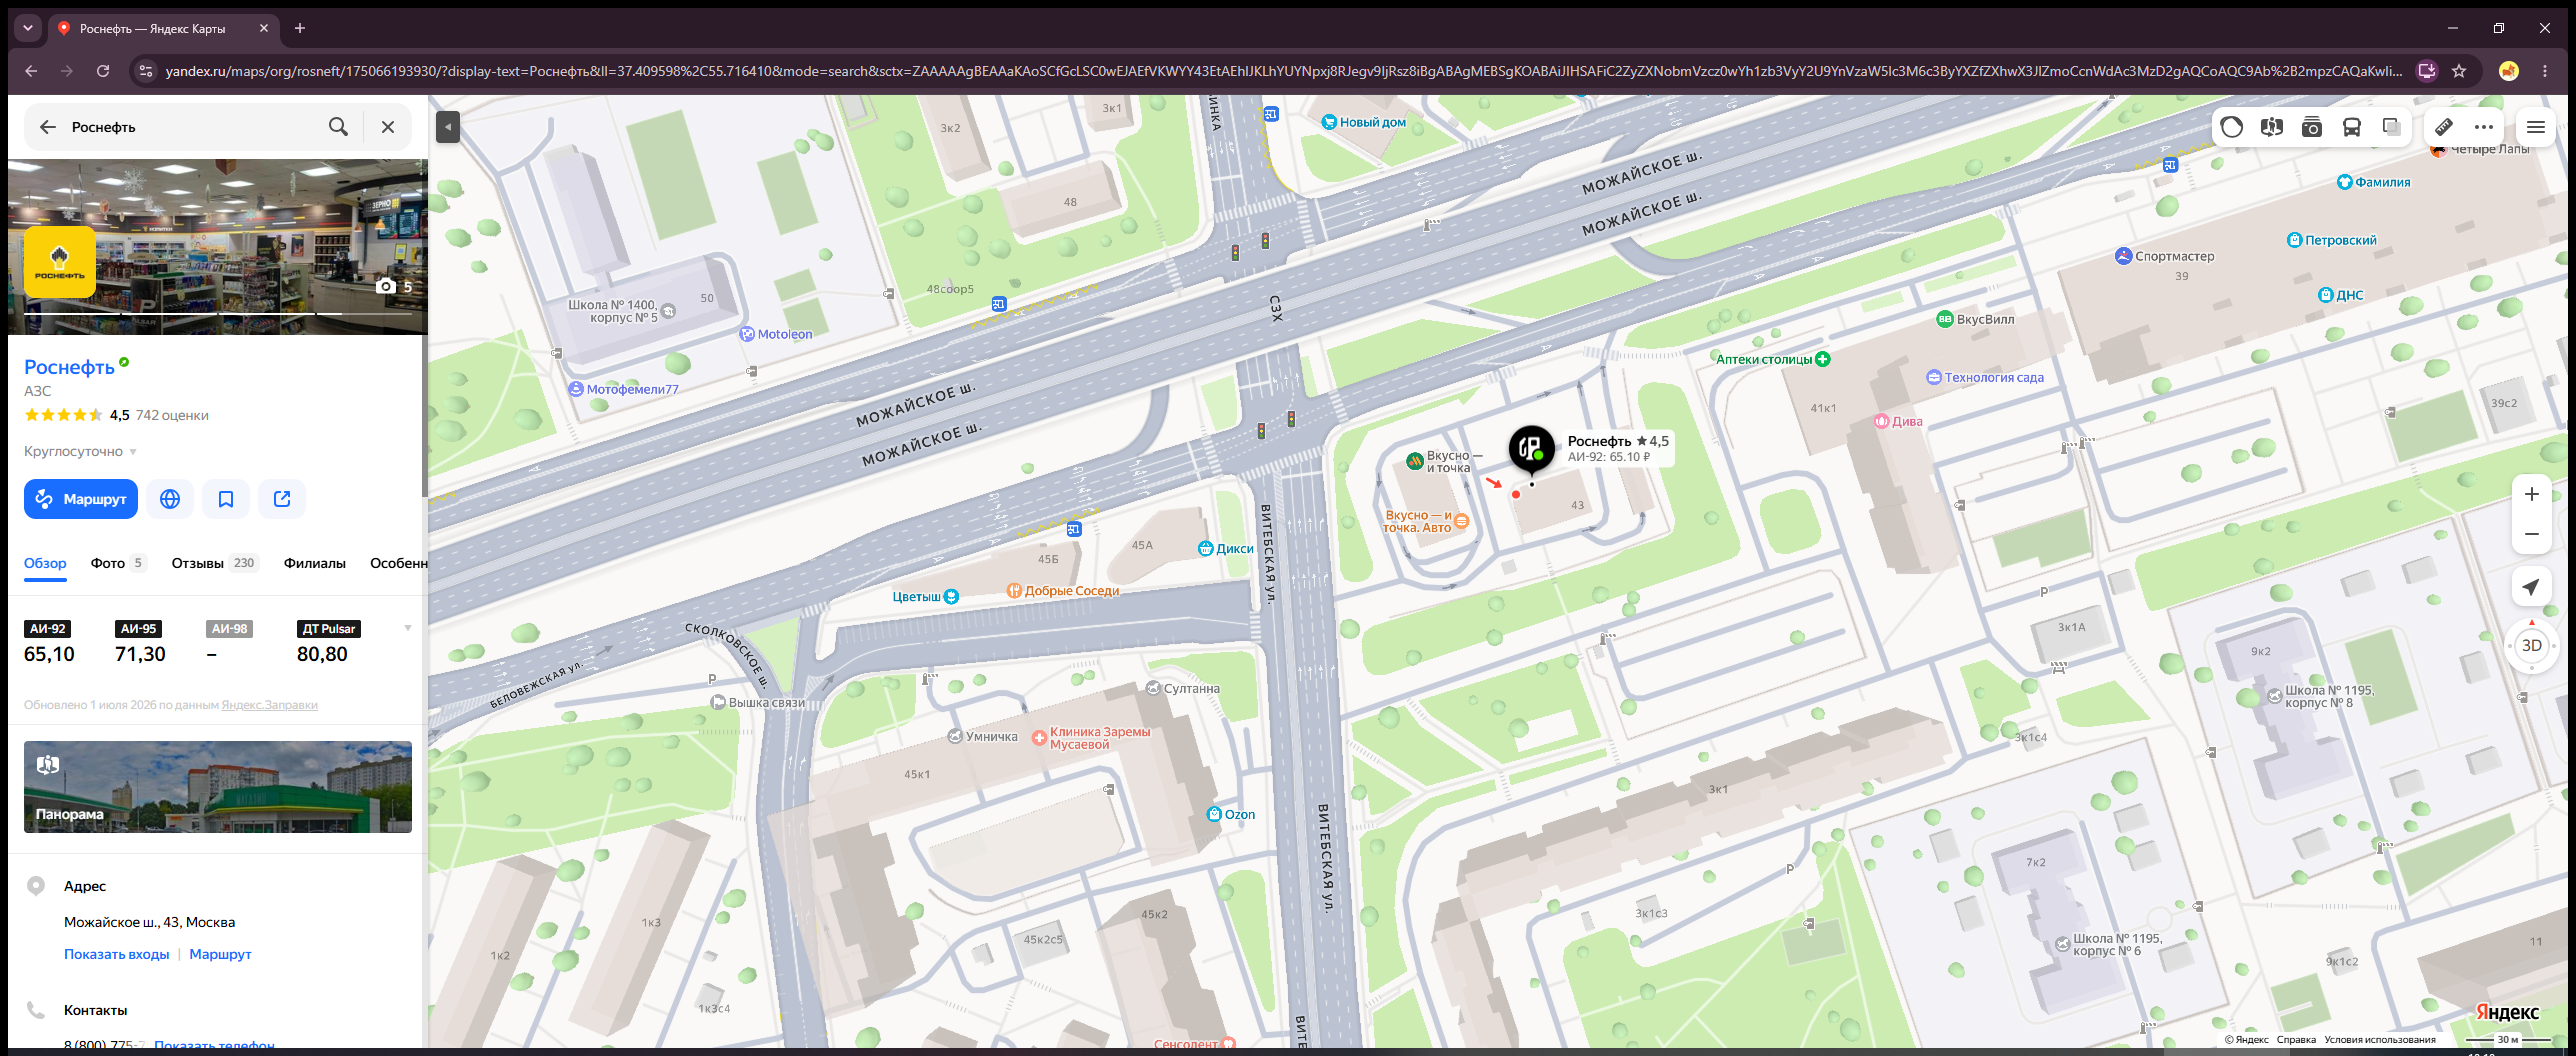Open Условия использования footer link
The width and height of the screenshot is (2576, 1056).
(2380, 1040)
